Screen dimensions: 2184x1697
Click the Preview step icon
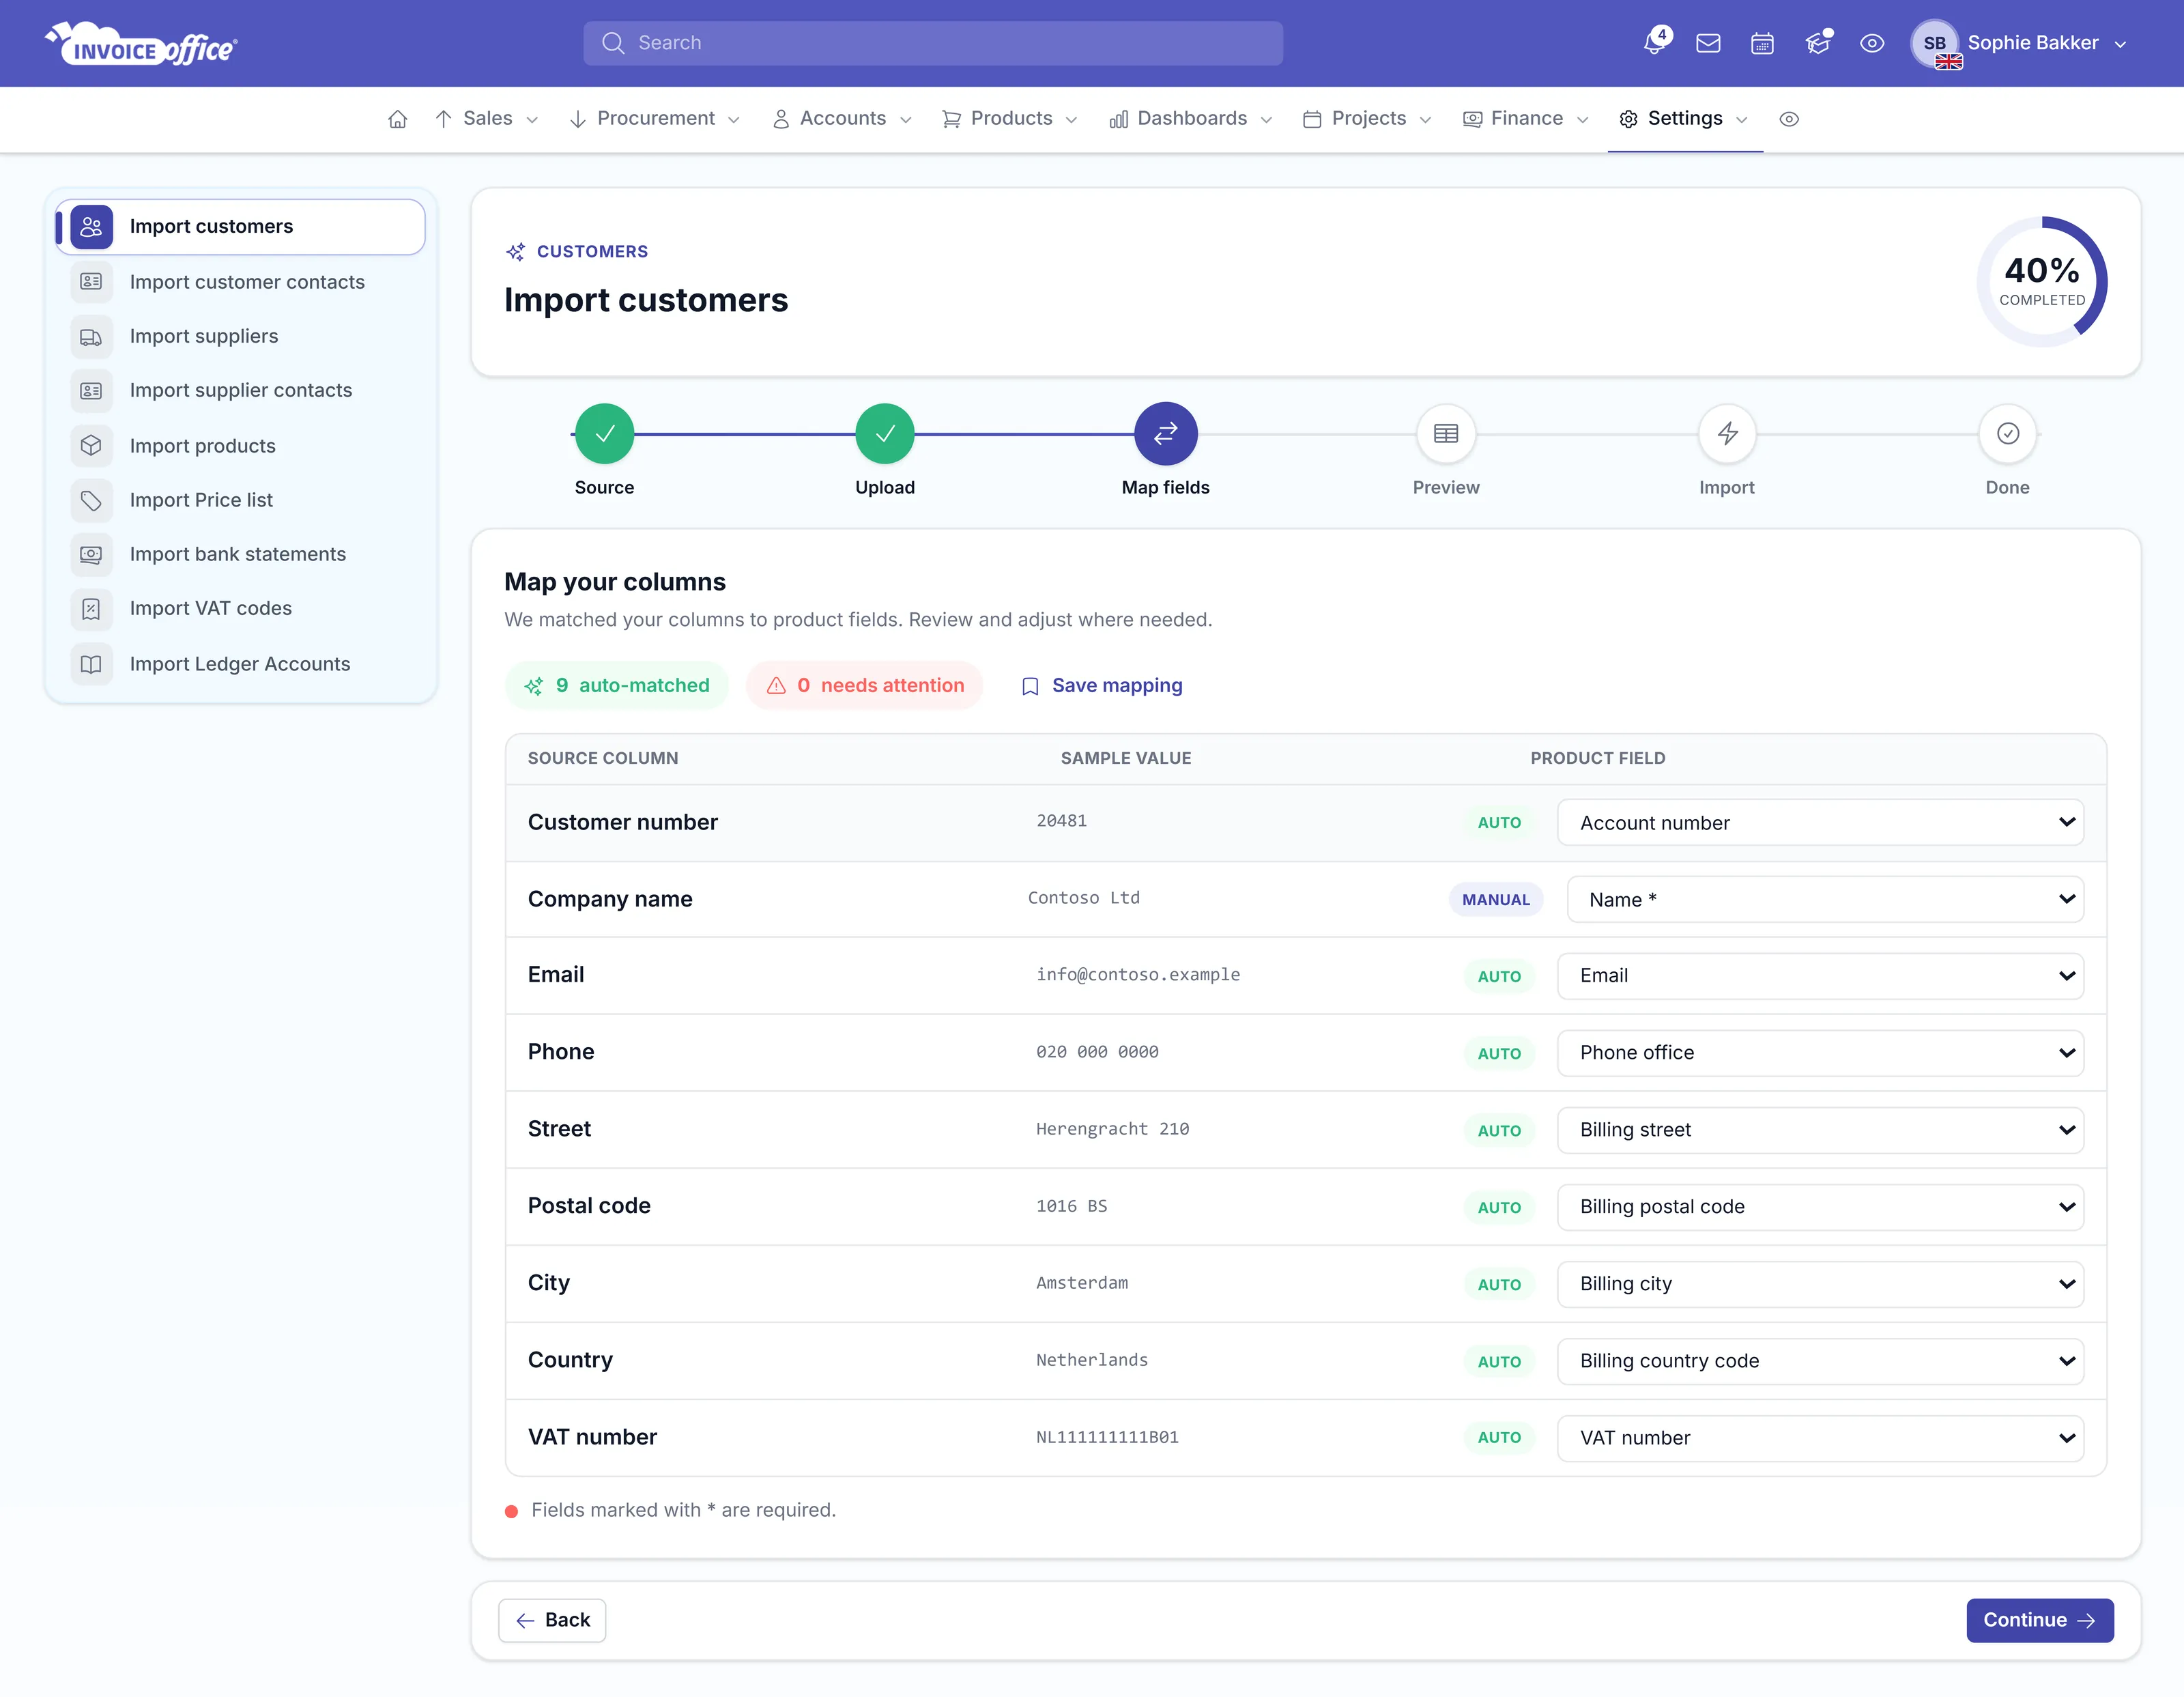point(1446,434)
